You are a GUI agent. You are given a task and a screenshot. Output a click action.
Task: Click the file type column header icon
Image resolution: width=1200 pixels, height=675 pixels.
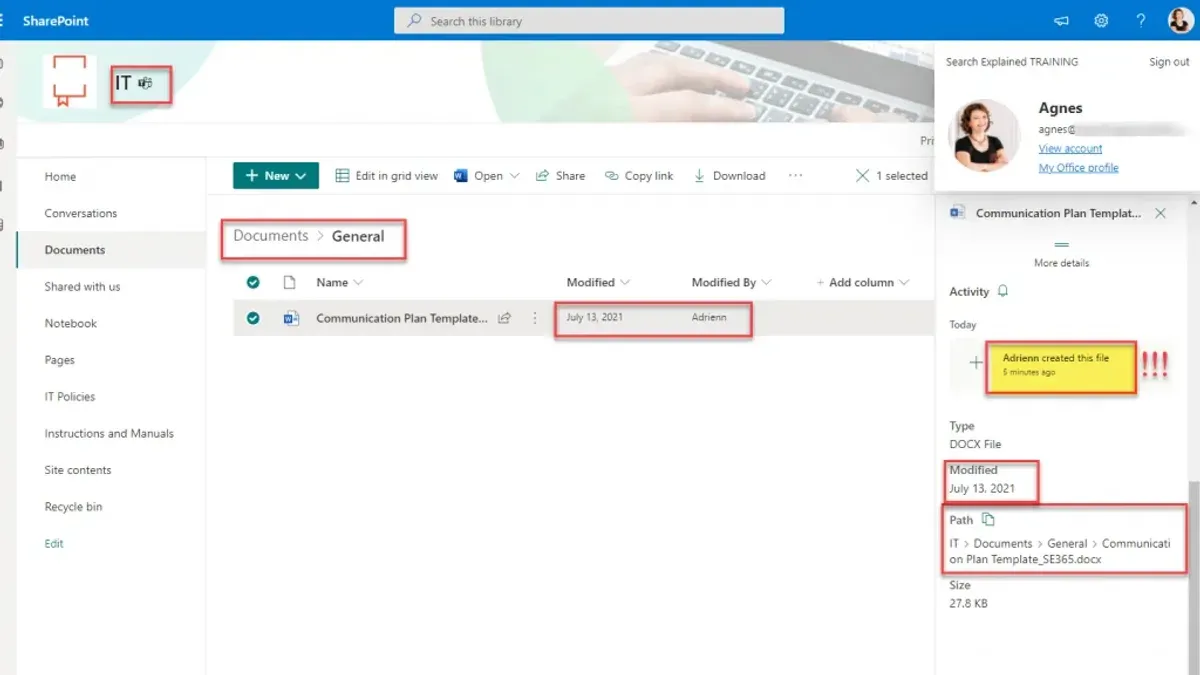pyautogui.click(x=290, y=282)
